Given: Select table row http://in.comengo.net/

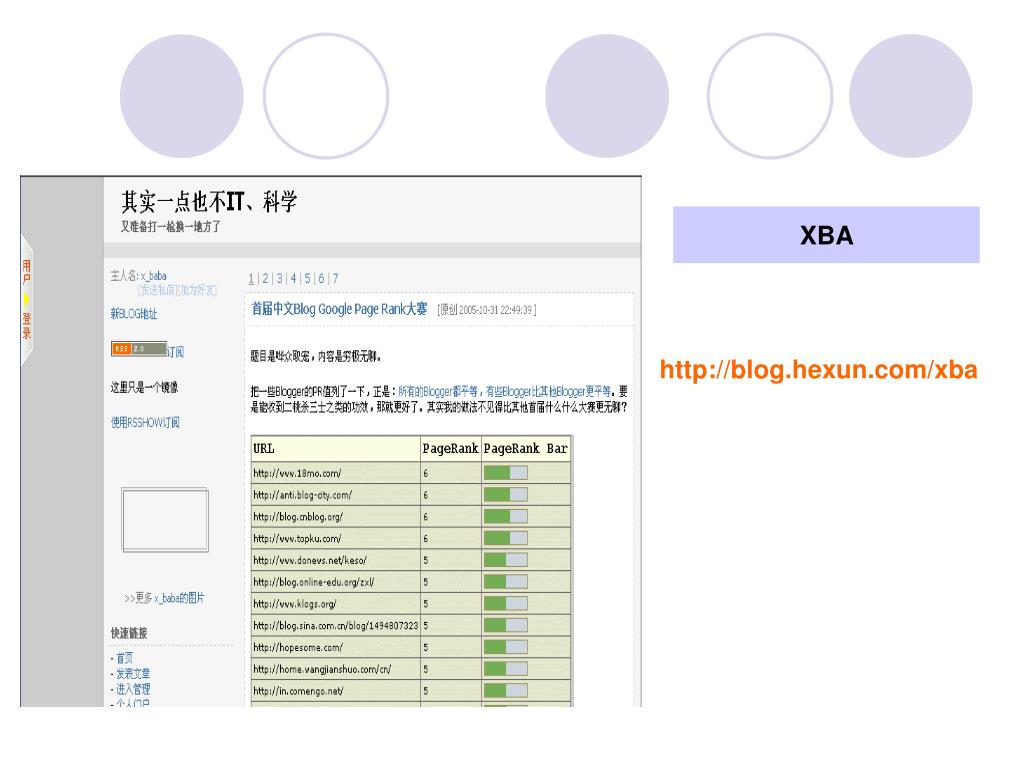Looking at the screenshot, I should pyautogui.click(x=411, y=691).
